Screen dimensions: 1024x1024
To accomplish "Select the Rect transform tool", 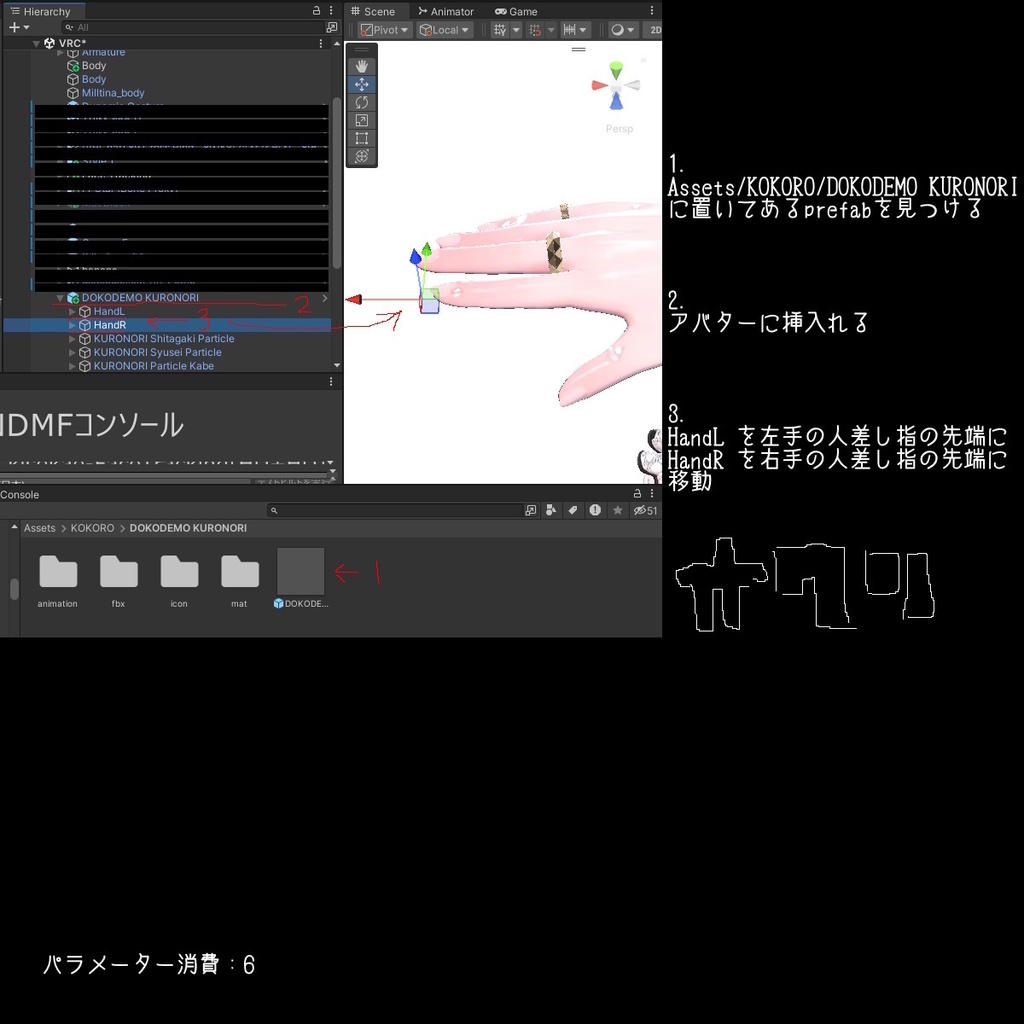I will click(361, 138).
